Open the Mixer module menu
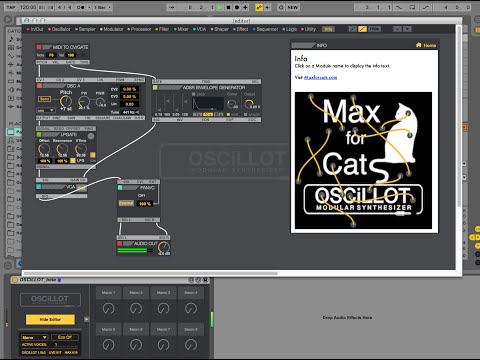This screenshot has height=360, width=480. click(181, 29)
